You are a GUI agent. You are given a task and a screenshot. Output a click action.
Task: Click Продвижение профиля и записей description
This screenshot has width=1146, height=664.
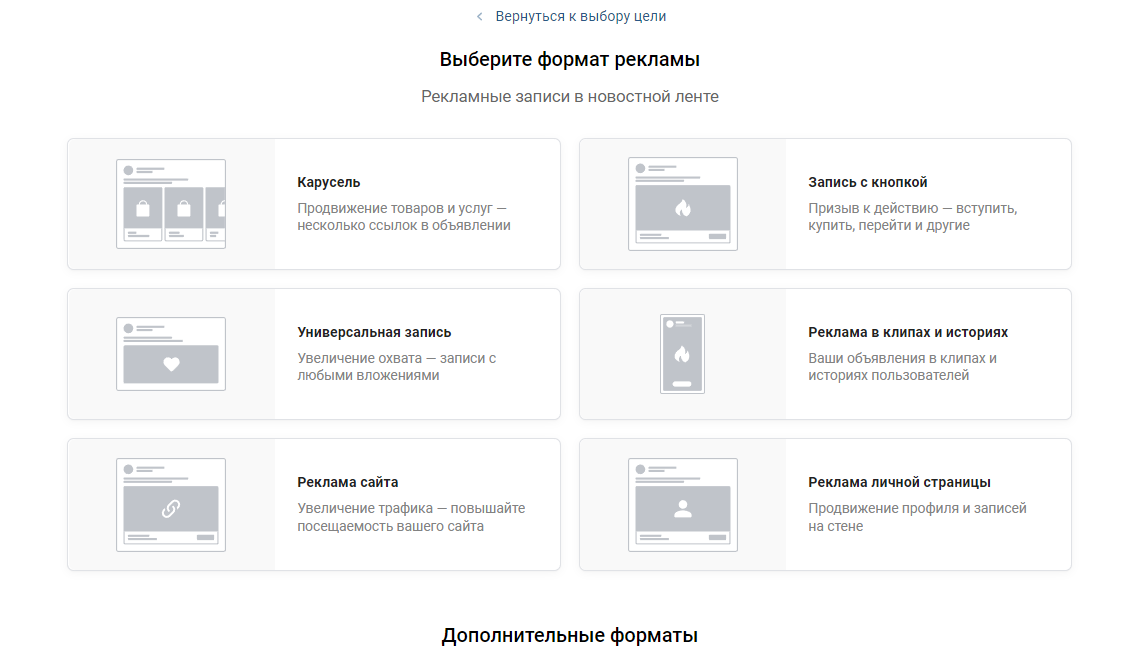pyautogui.click(x=917, y=517)
